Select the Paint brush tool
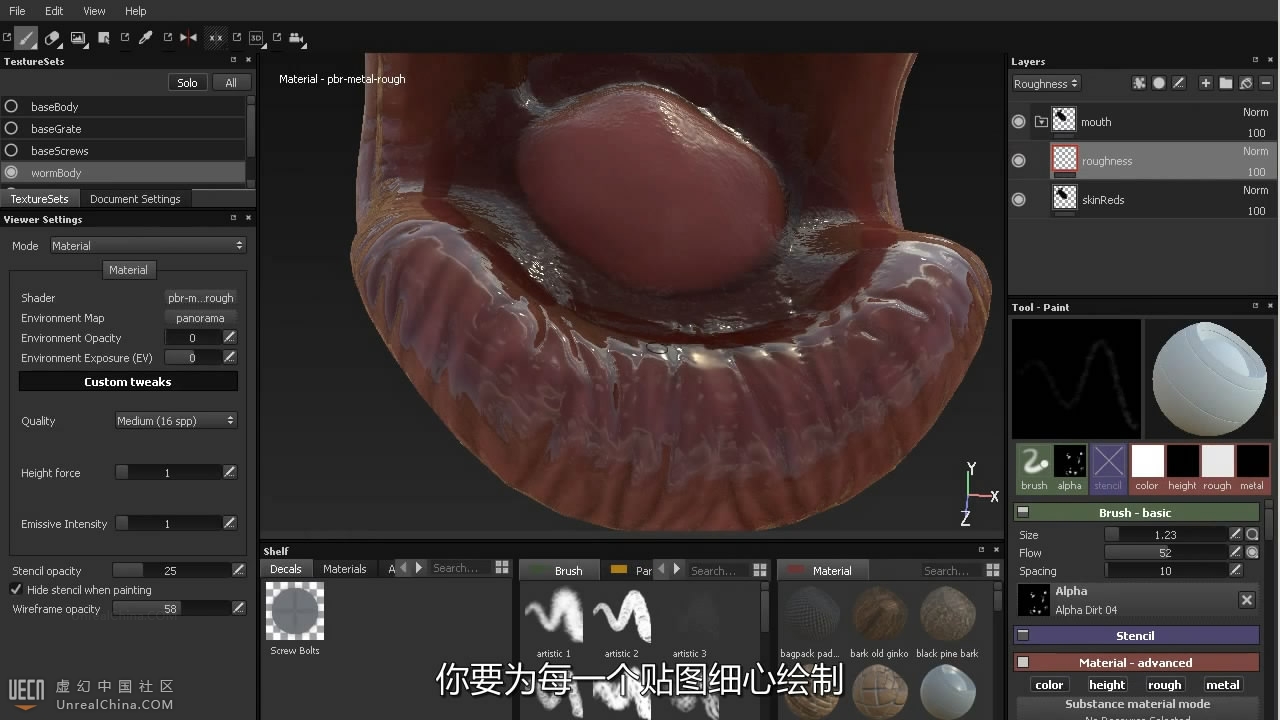Image resolution: width=1280 pixels, height=720 pixels. point(26,38)
